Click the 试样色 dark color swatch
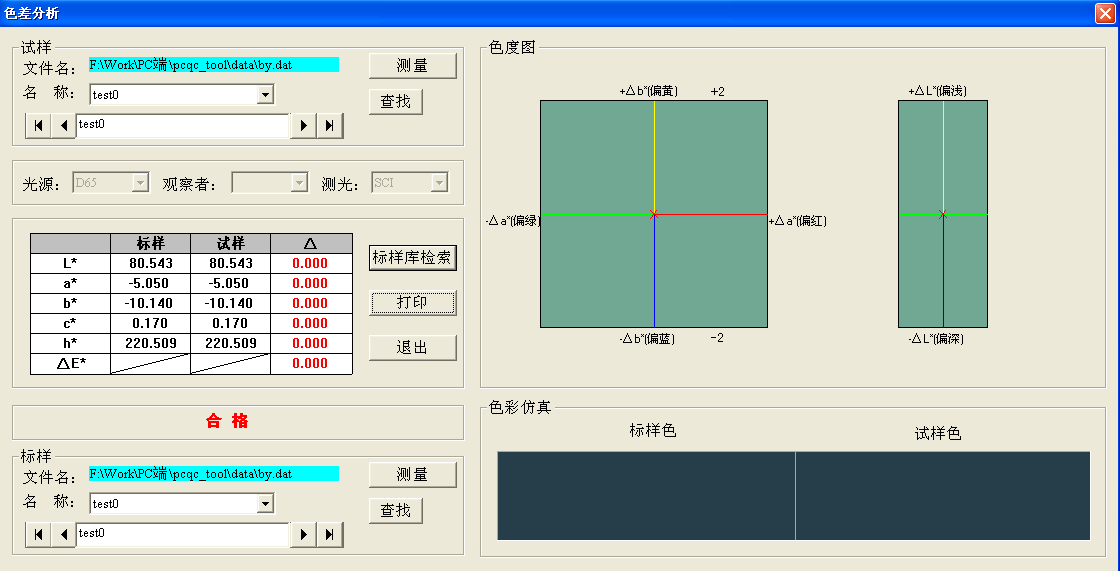The width and height of the screenshot is (1120, 571). tap(943, 495)
